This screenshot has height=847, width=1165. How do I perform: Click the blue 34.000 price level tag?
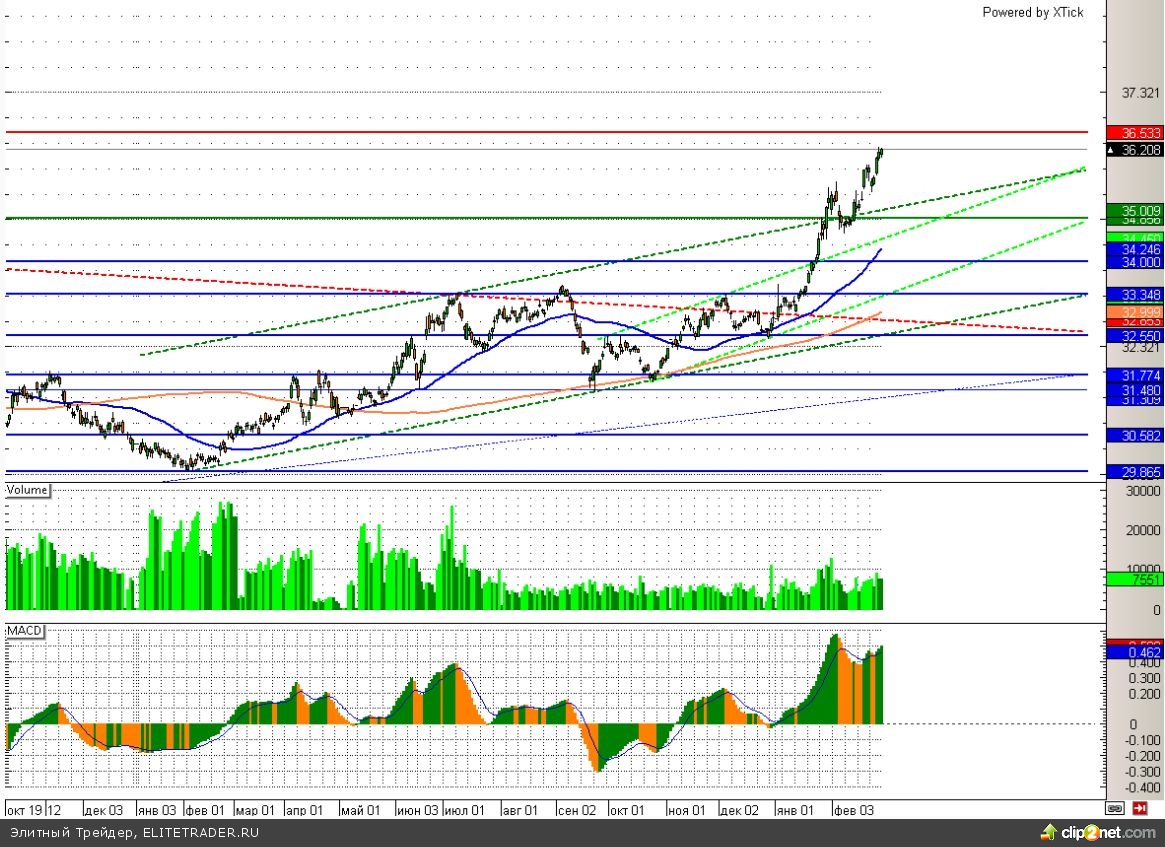coord(1135,261)
